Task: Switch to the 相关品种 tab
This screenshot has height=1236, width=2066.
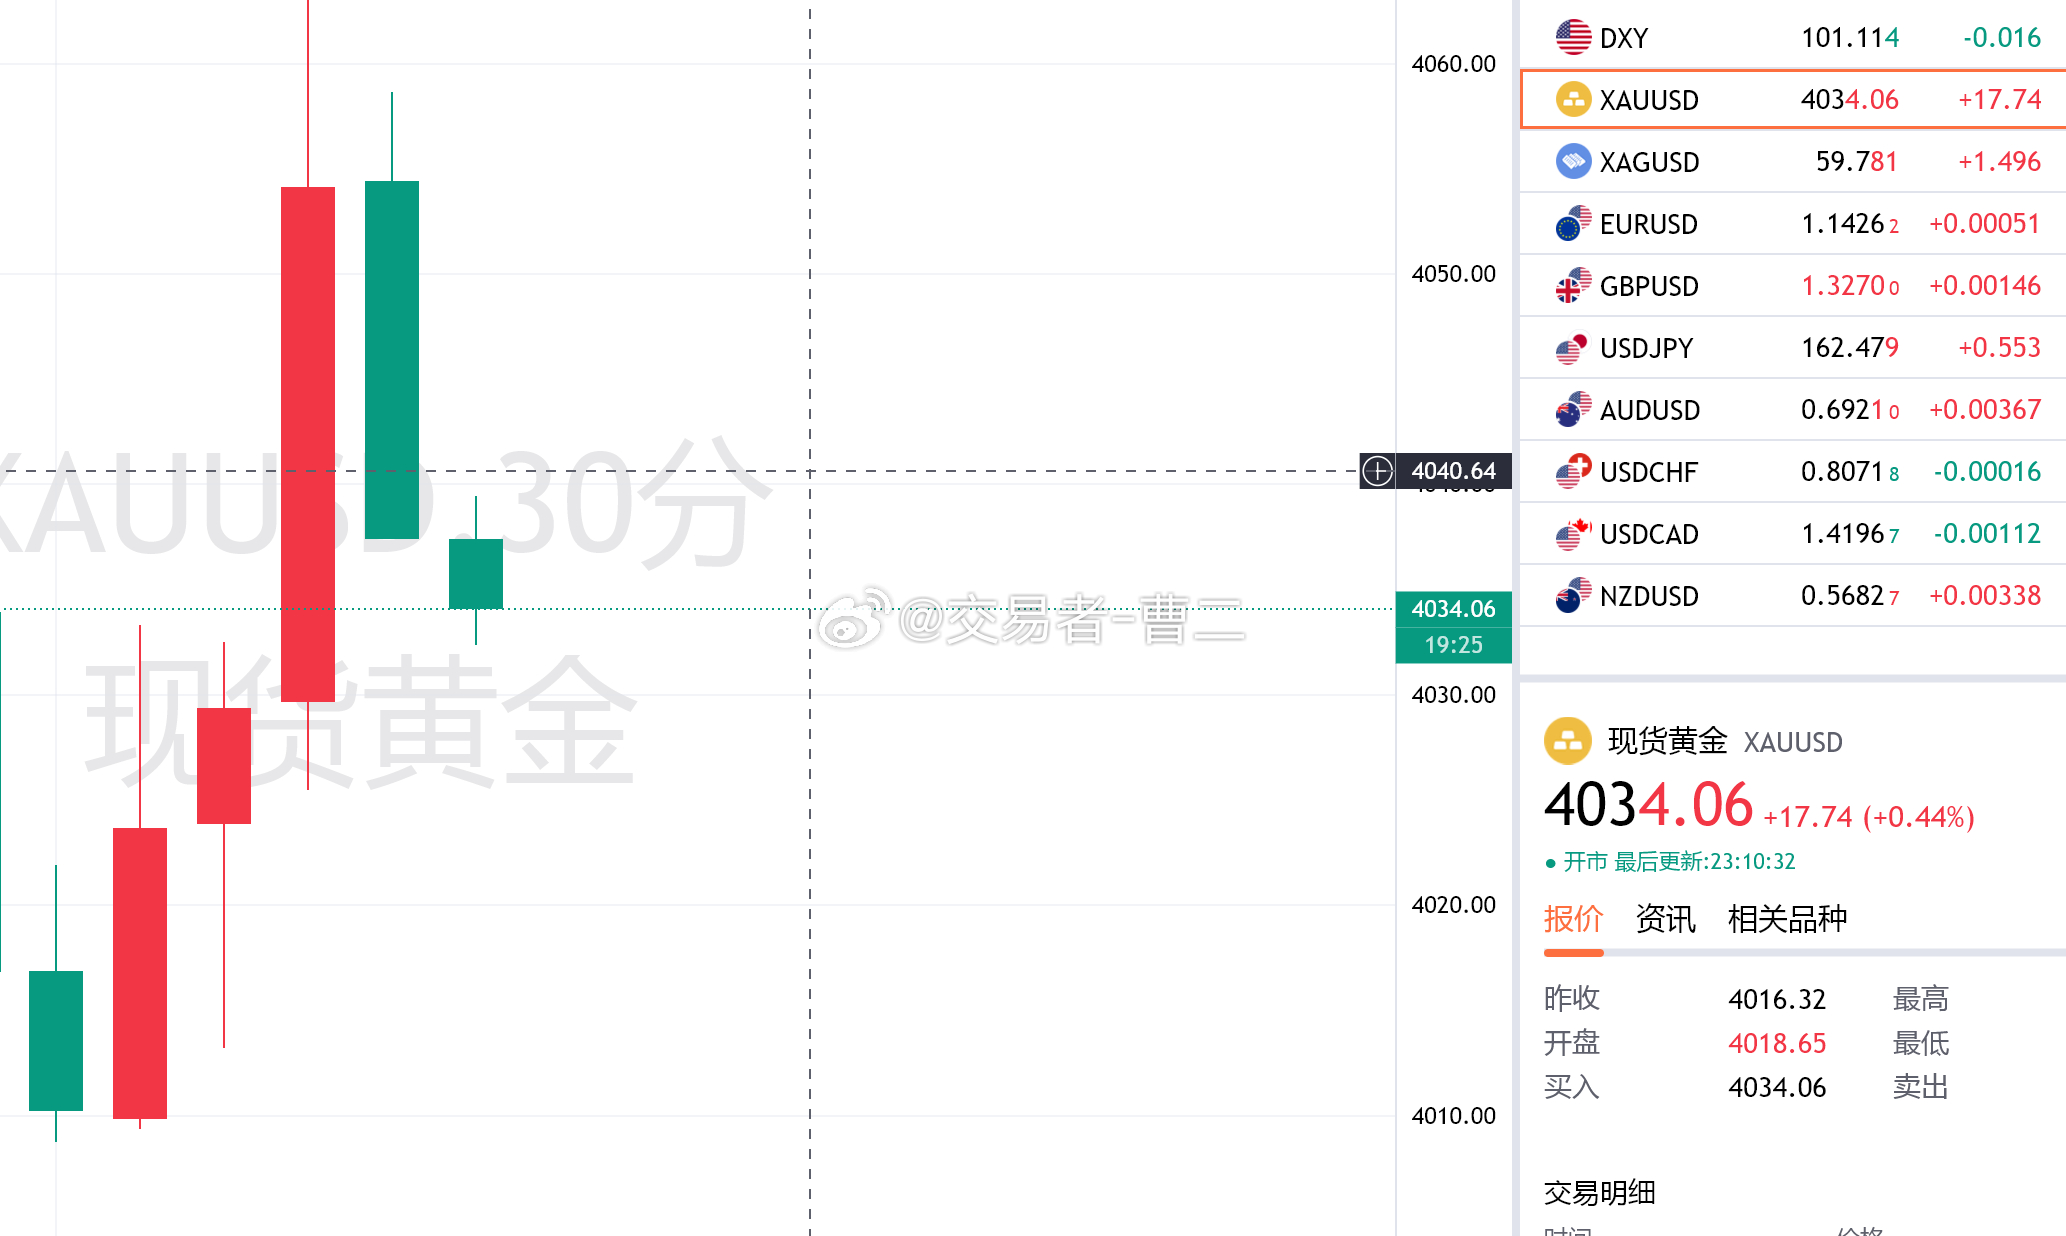Action: [x=1788, y=919]
